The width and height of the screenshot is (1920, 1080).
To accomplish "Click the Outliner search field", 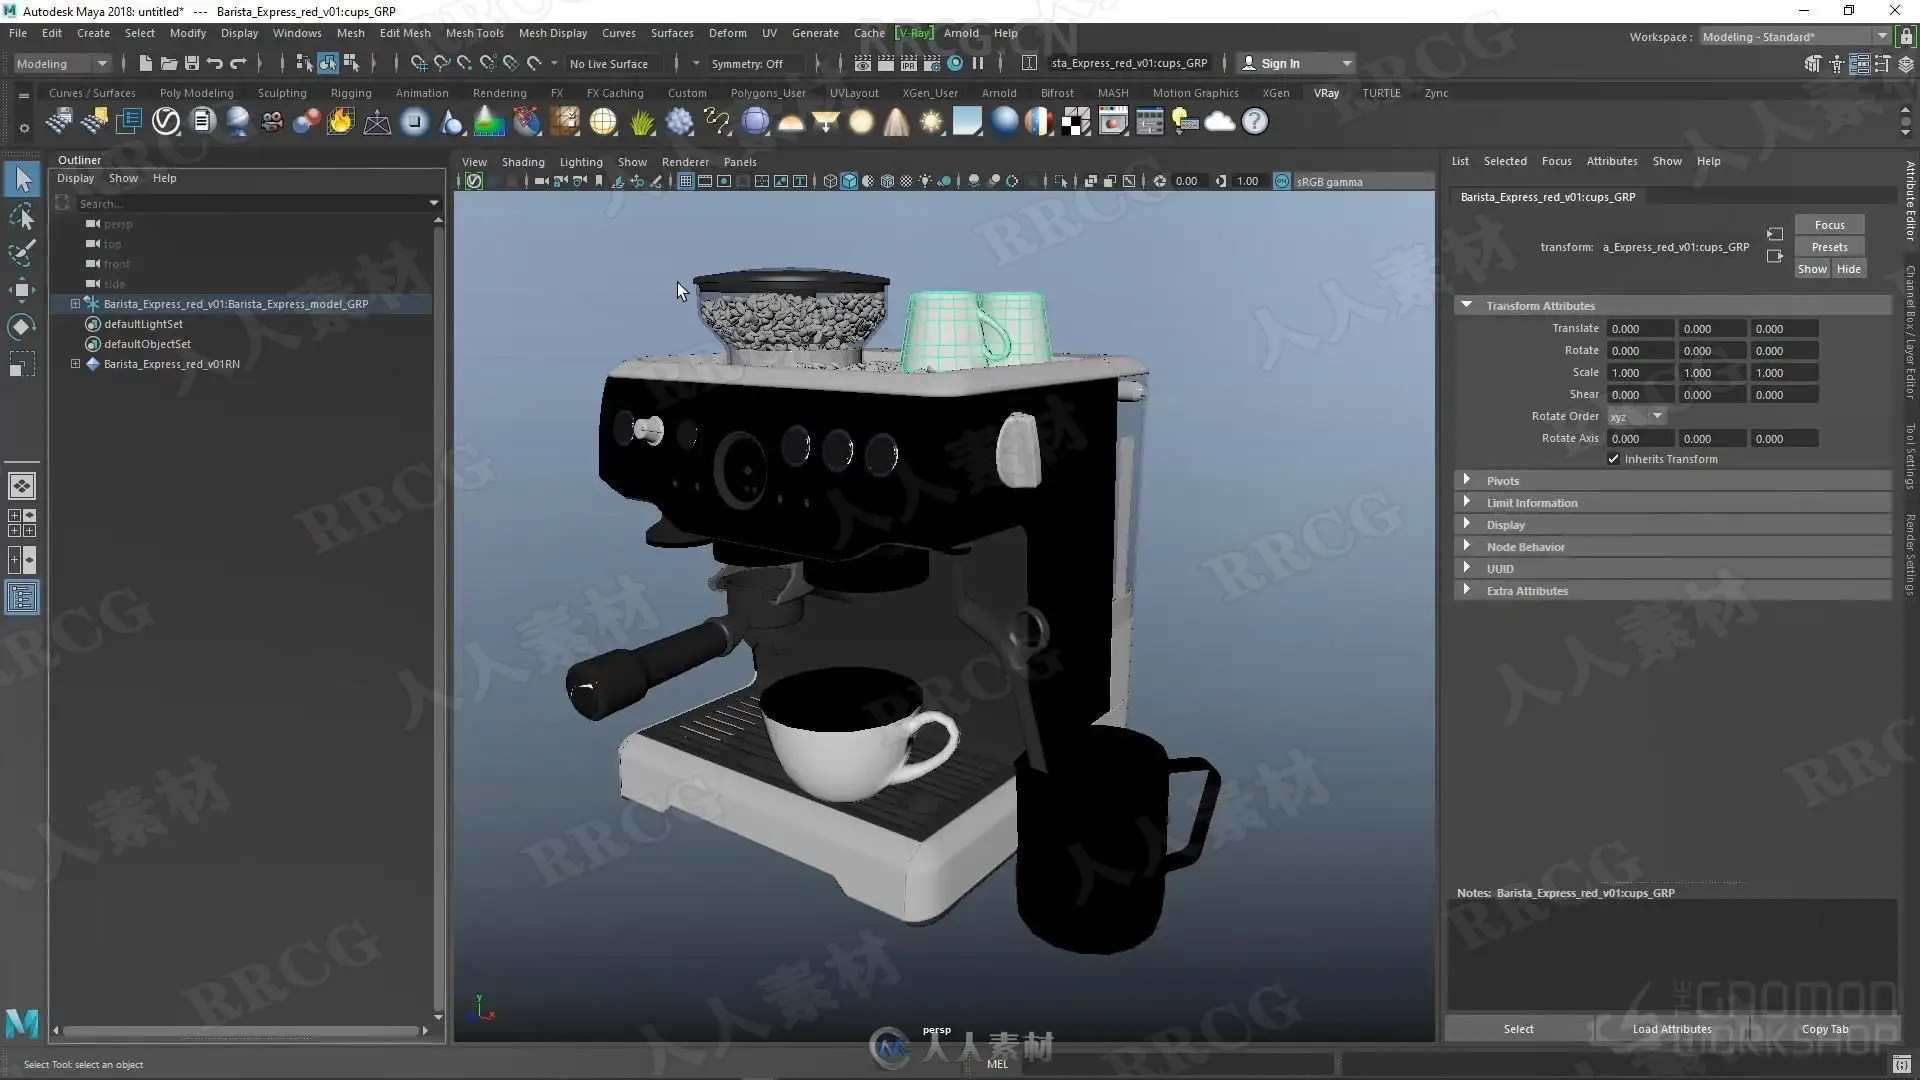I will (250, 204).
